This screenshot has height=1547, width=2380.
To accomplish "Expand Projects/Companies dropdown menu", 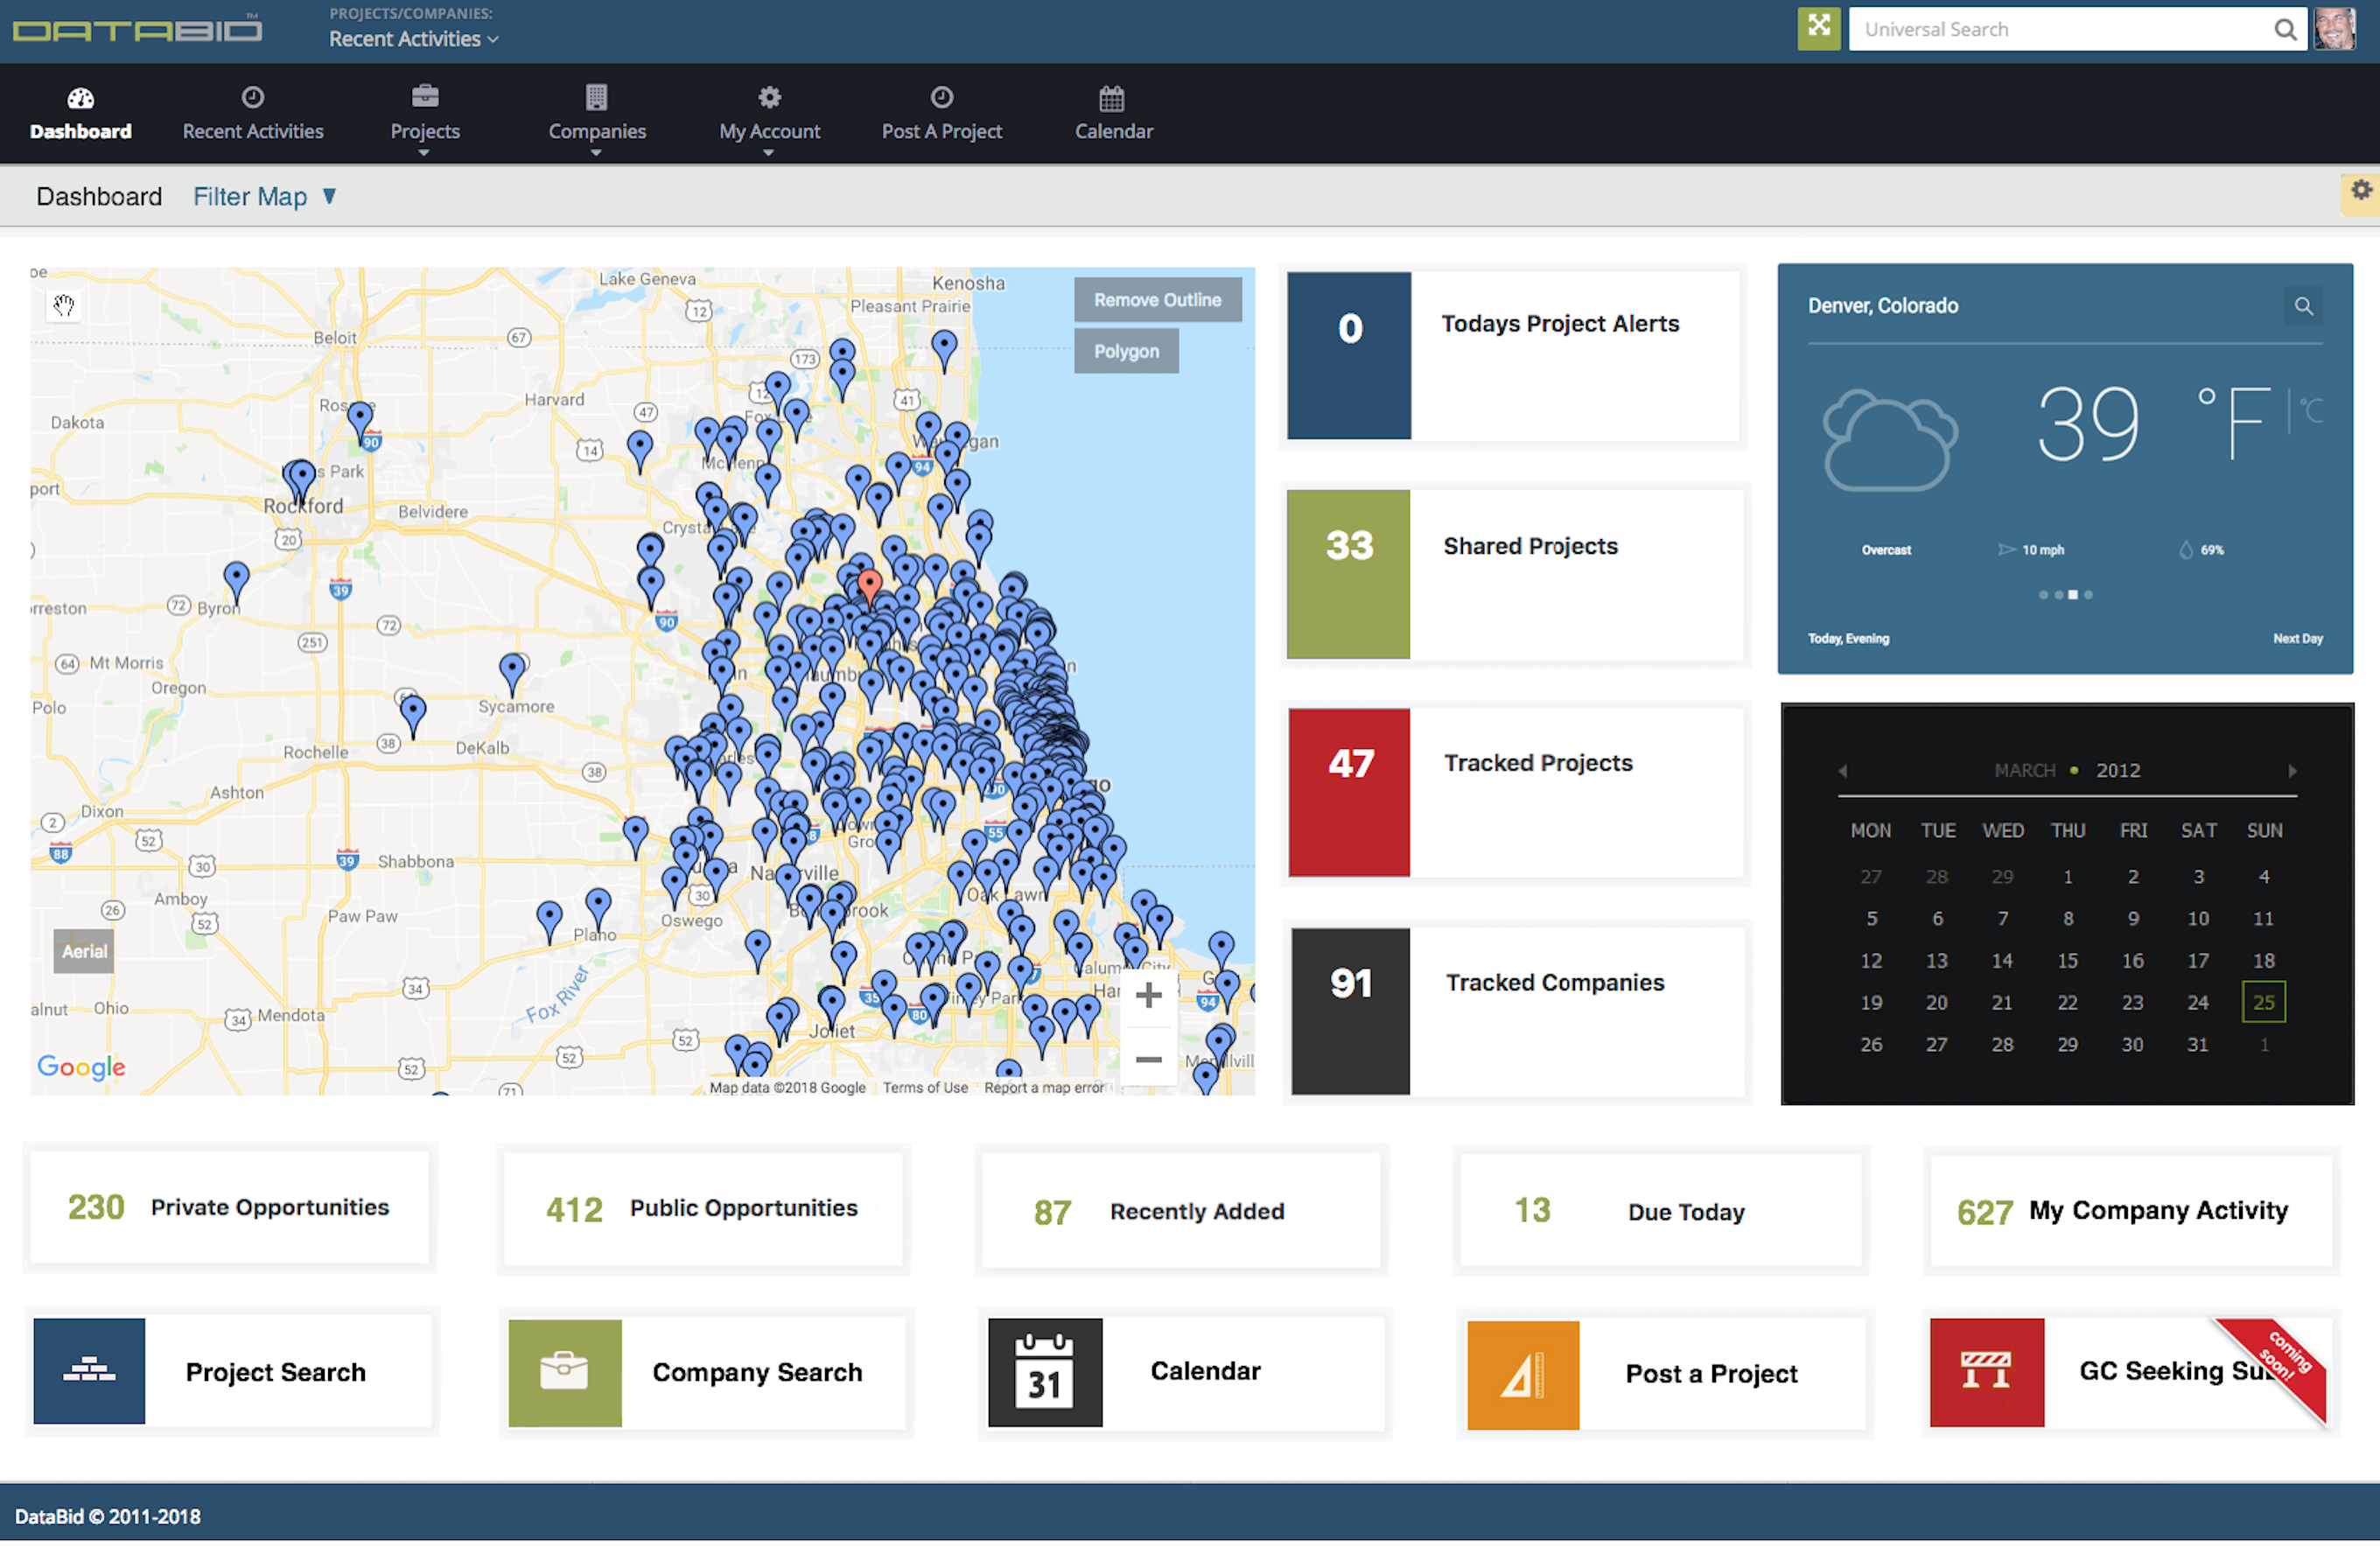I will tap(416, 38).
